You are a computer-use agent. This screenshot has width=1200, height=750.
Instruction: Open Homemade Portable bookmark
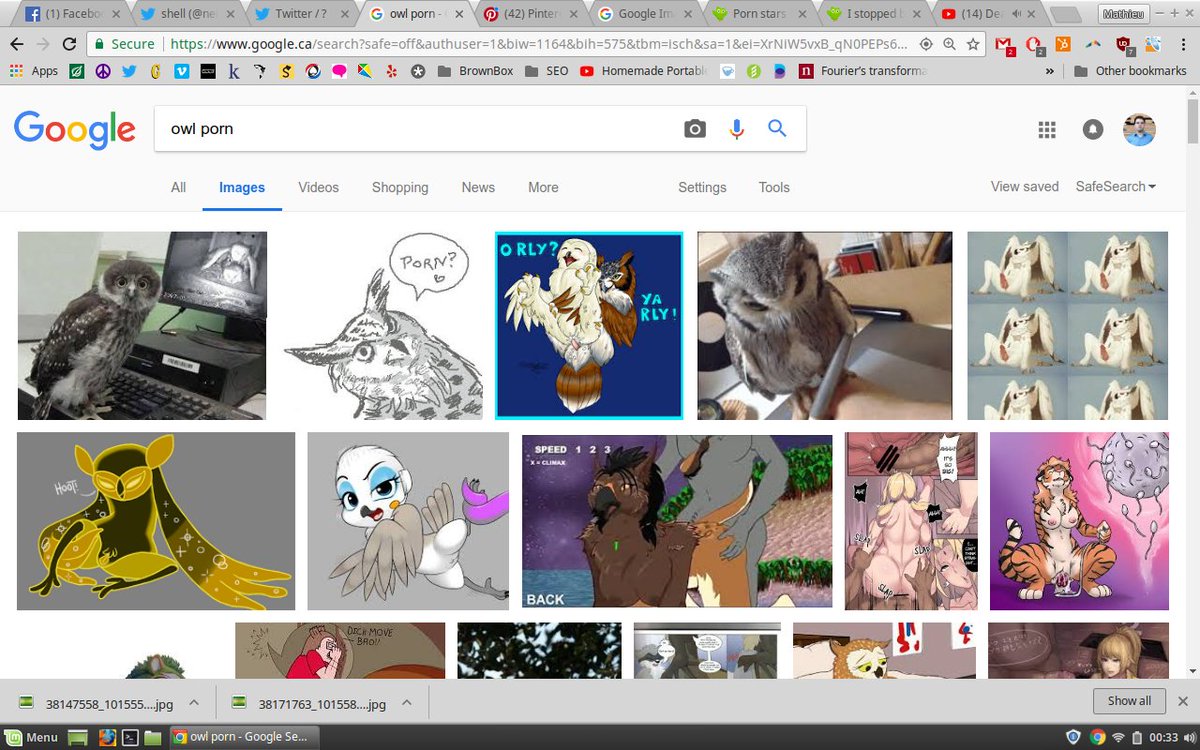pyautogui.click(x=642, y=71)
